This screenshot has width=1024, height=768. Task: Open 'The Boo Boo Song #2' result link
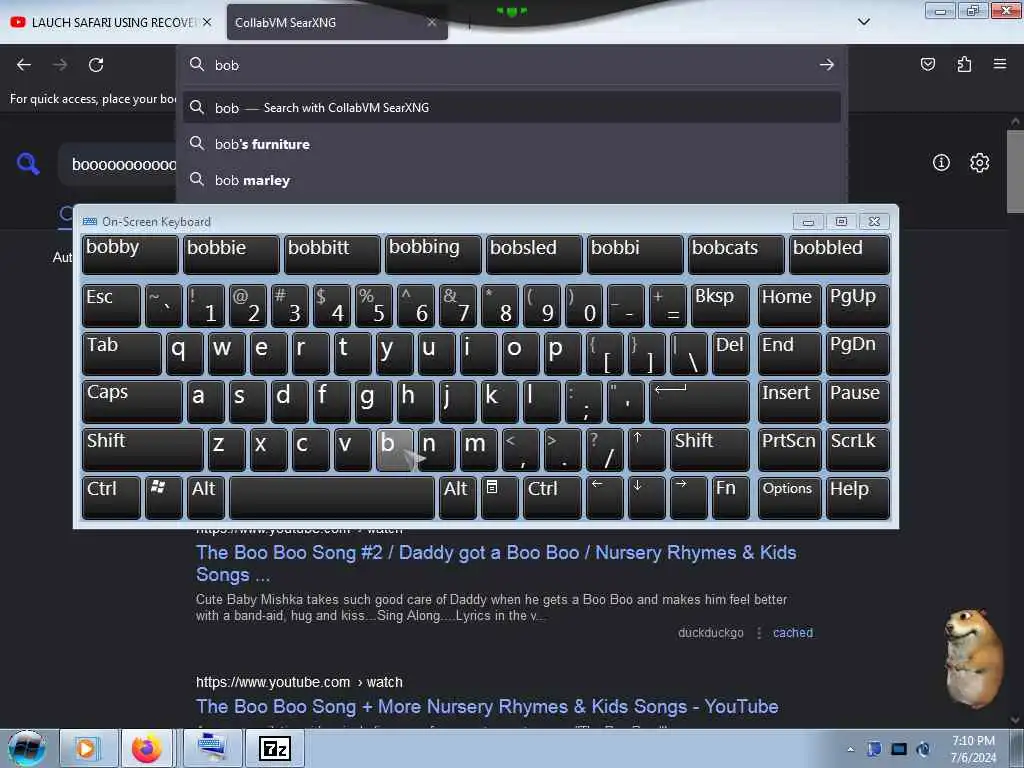tap(496, 564)
